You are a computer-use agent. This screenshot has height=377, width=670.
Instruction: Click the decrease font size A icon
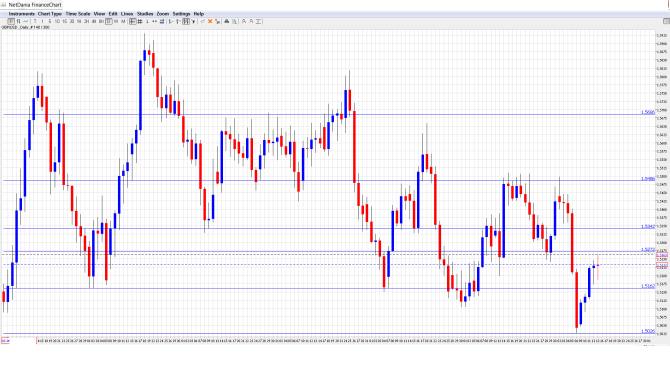(x=251, y=21)
